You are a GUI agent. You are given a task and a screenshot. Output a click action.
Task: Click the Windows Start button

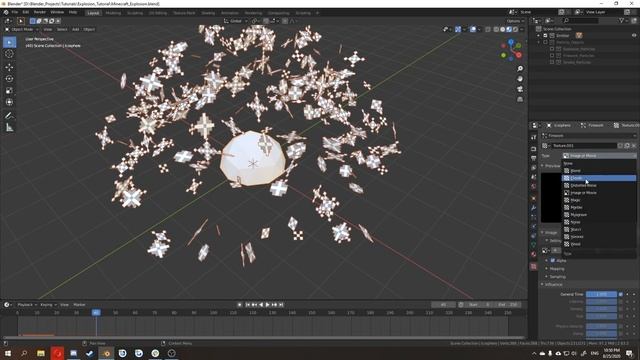point(8,353)
